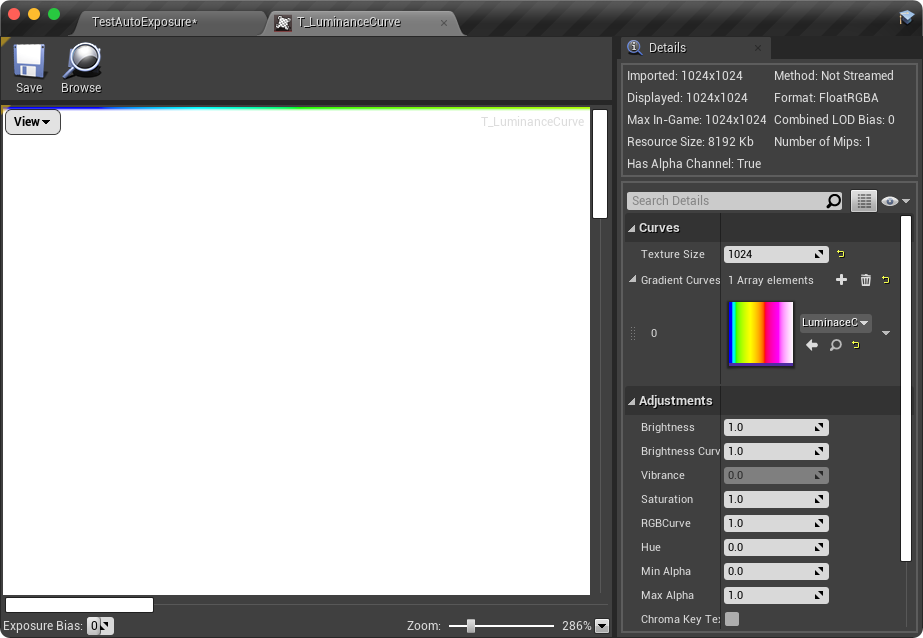The width and height of the screenshot is (923, 638).
Task: Add a new Gradient Curves array element
Action: click(841, 280)
